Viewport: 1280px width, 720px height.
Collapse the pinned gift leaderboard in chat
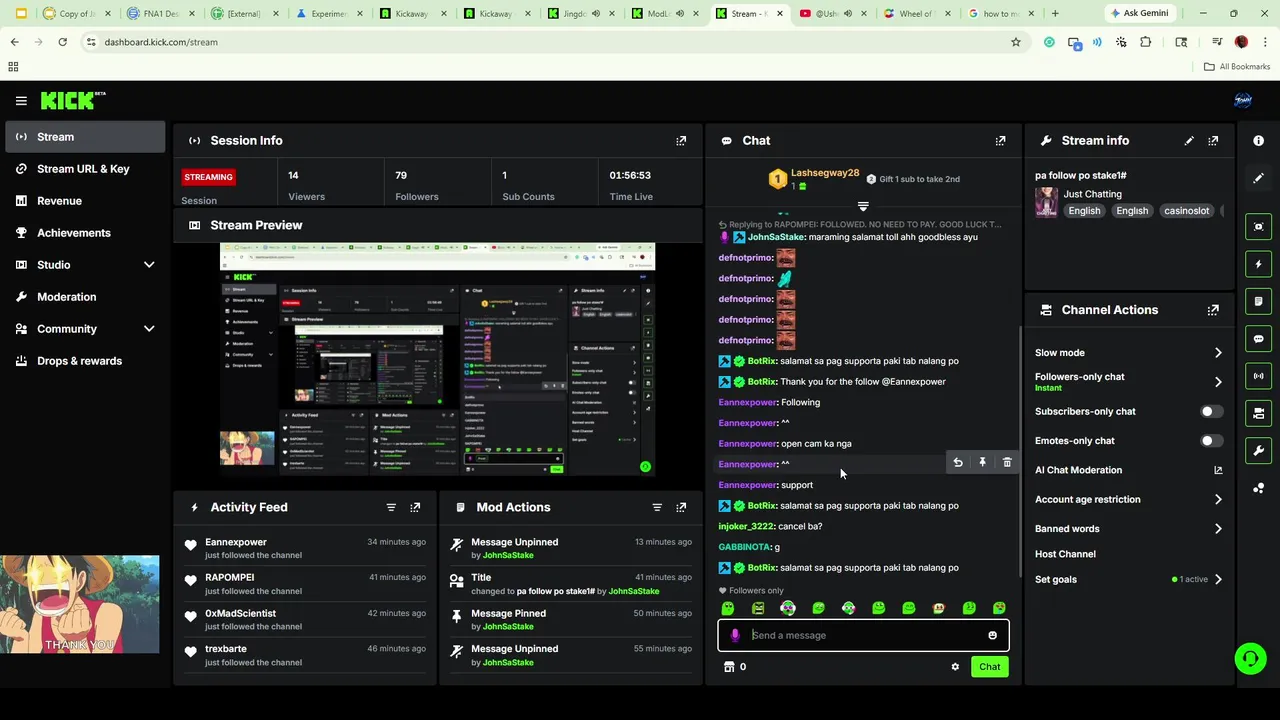pyautogui.click(x=863, y=207)
